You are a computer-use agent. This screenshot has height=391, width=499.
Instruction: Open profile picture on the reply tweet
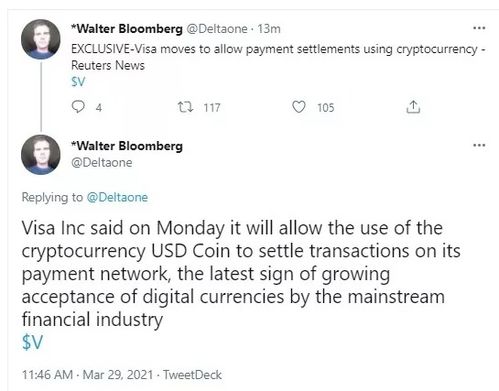pyautogui.click(x=41, y=155)
